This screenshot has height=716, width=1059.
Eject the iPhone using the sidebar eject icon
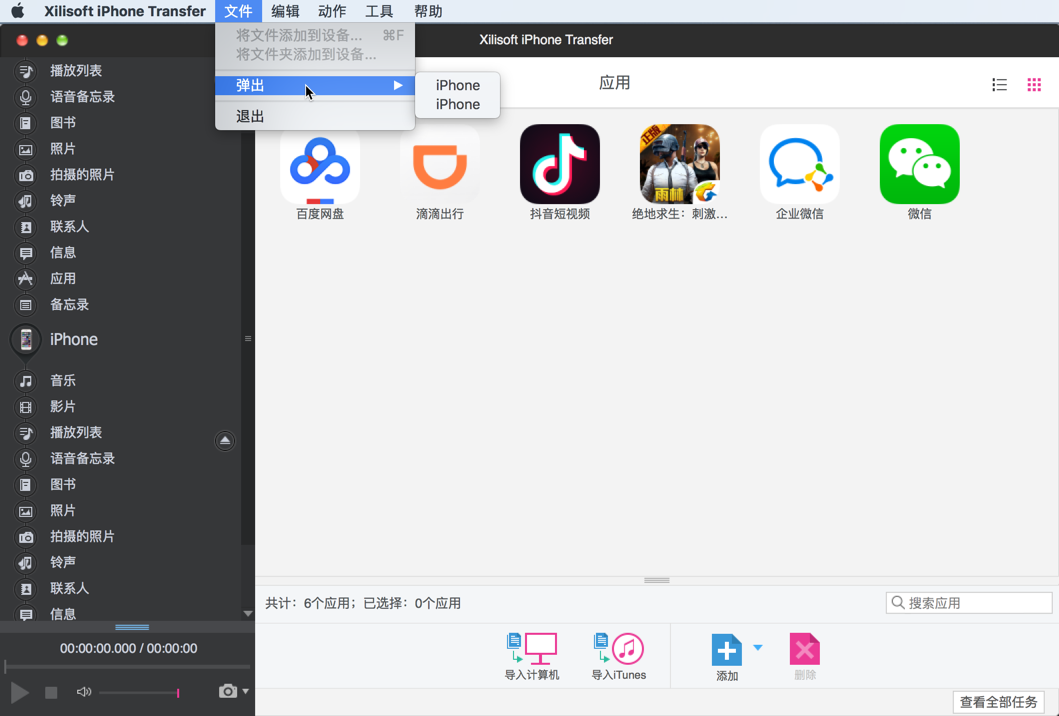pos(225,441)
